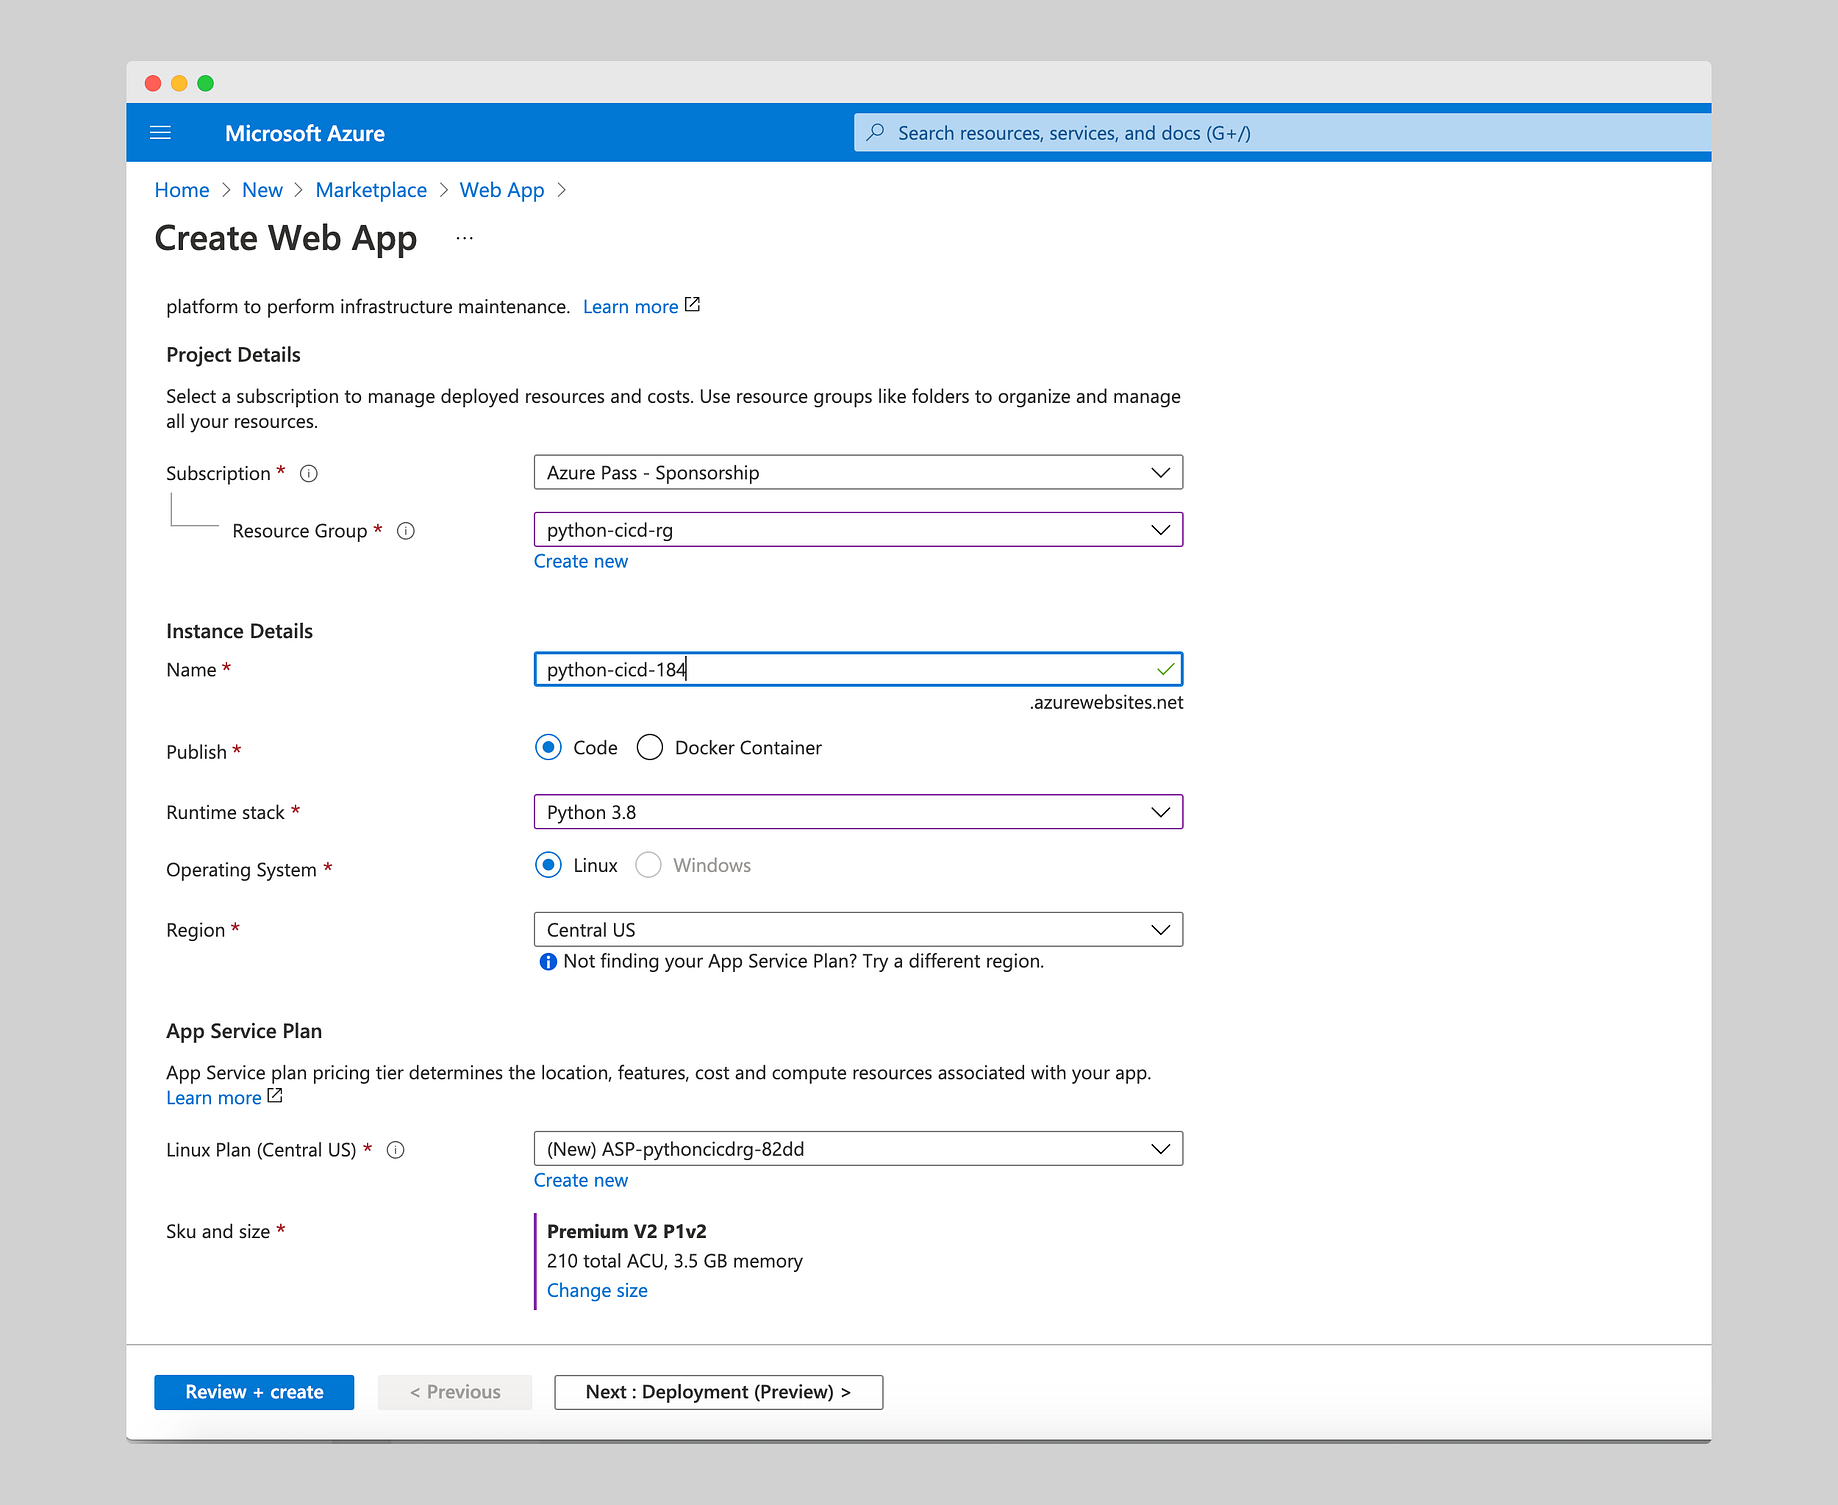Screen dimensions: 1838x1505
Task: Click the search magnifier icon
Action: (x=875, y=133)
